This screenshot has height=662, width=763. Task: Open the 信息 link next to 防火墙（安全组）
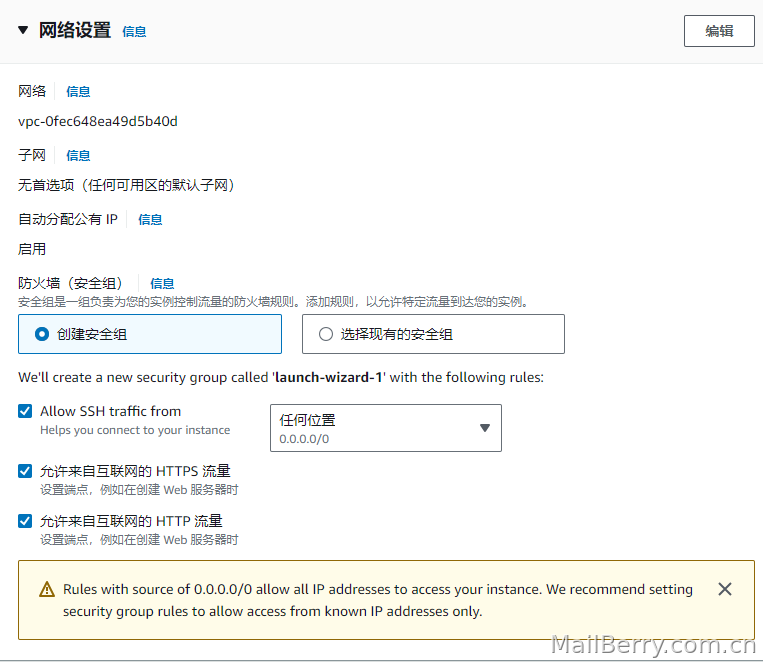point(162,284)
